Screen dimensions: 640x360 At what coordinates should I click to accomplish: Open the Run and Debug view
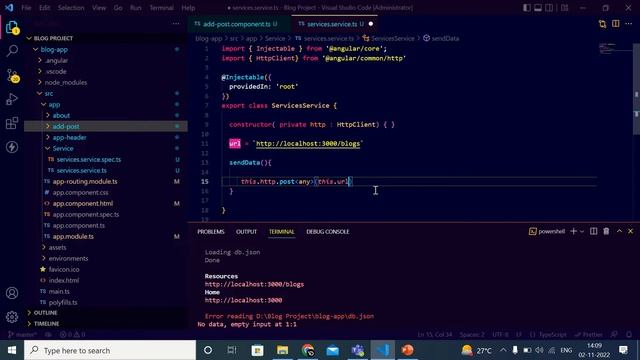tap(12, 99)
